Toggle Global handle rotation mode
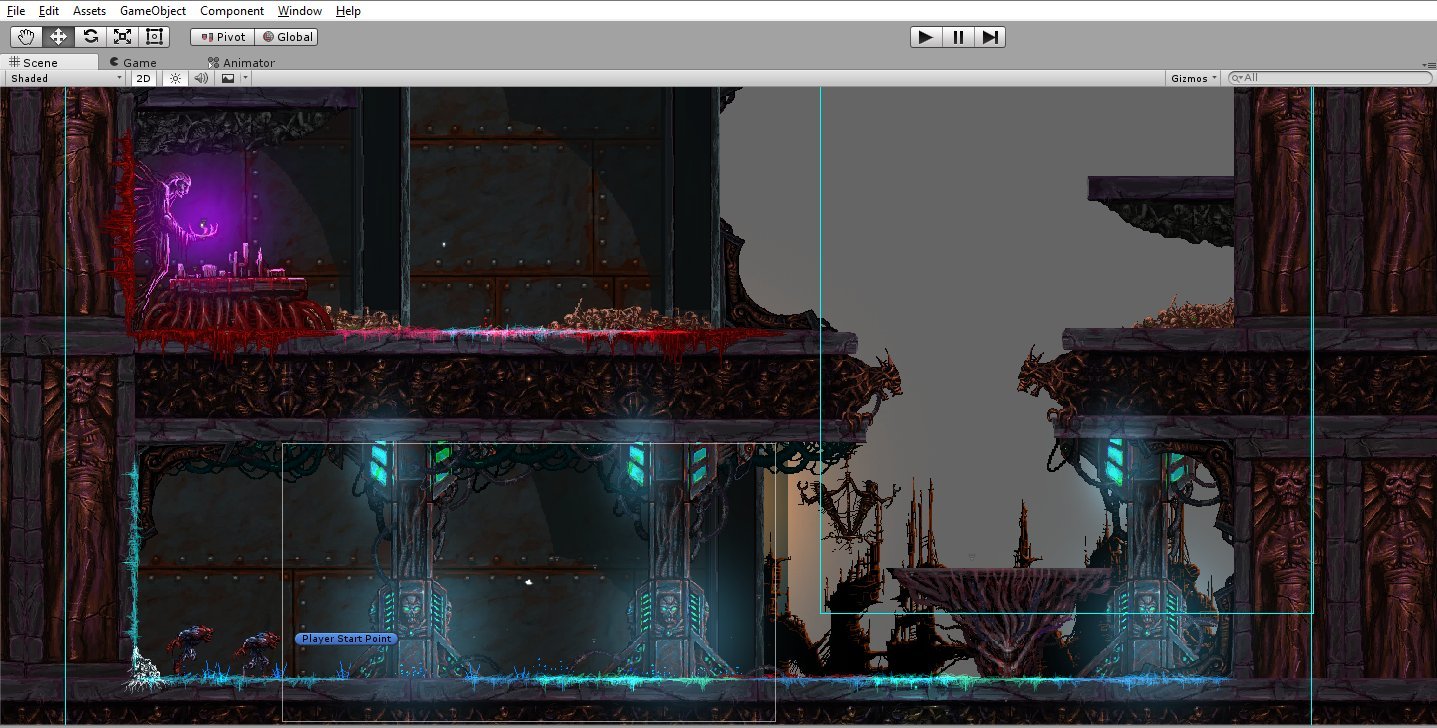The image size is (1437, 728). tap(286, 37)
